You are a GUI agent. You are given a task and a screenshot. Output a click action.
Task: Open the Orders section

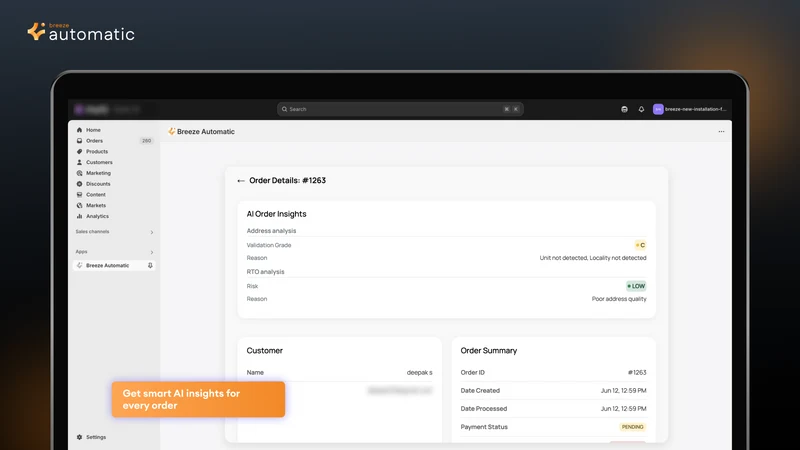(94, 141)
